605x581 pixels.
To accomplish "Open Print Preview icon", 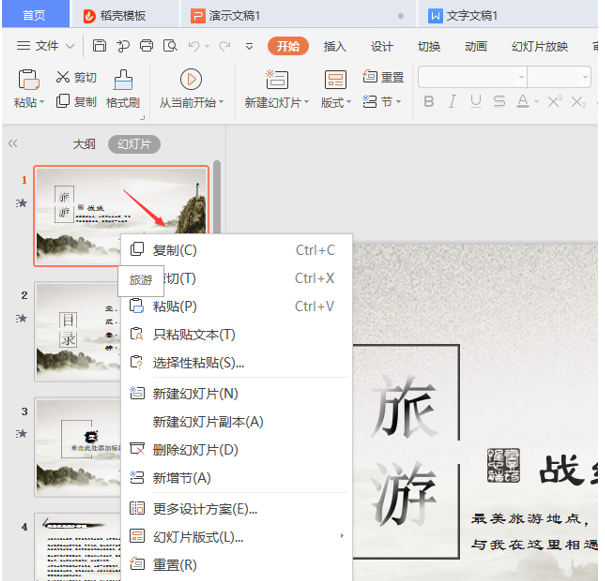I will pos(170,46).
